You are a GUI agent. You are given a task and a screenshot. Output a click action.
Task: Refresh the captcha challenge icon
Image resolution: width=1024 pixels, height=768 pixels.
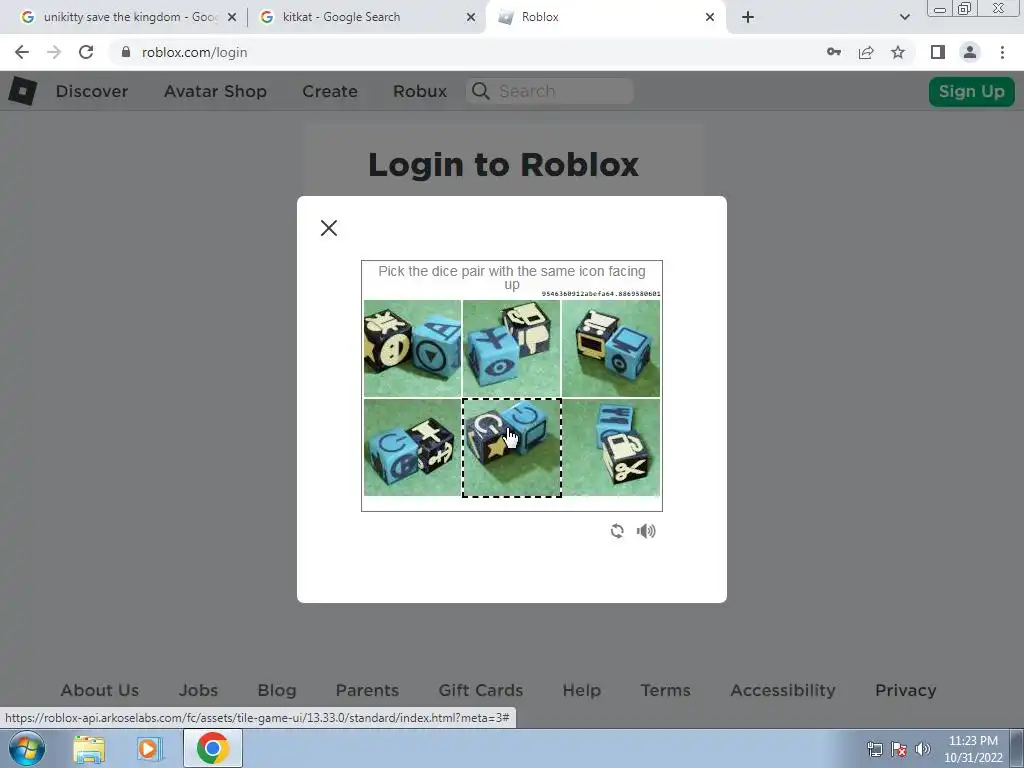[x=617, y=531]
